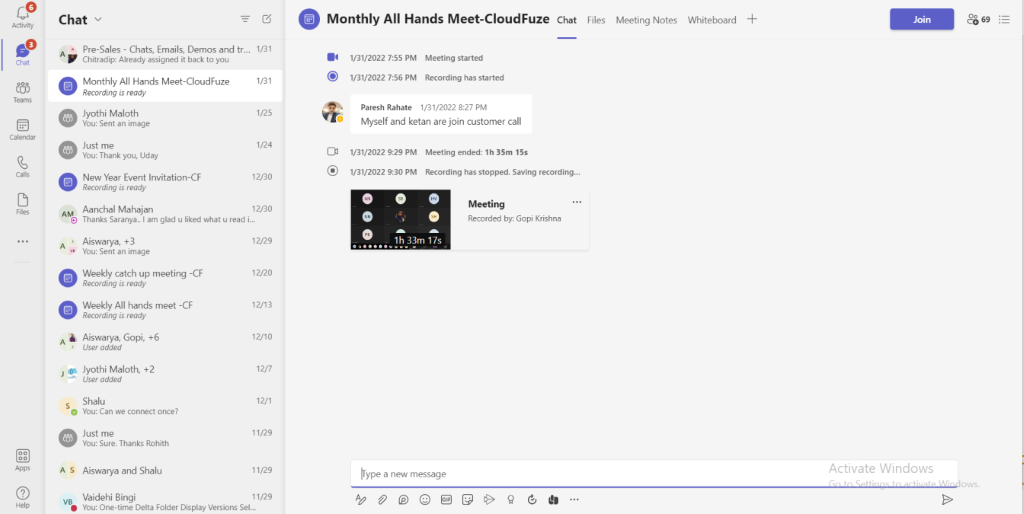The width and height of the screenshot is (1024, 514).
Task: Open the meeting details list icon in the header
Action: (x=1004, y=20)
